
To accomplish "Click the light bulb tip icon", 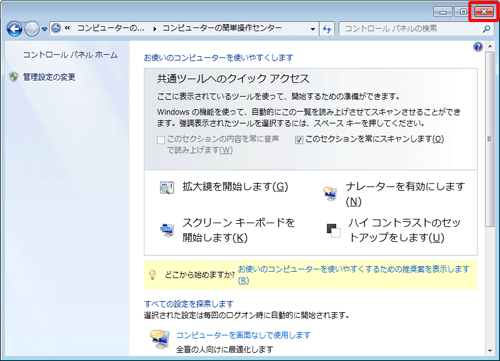I will (x=152, y=275).
